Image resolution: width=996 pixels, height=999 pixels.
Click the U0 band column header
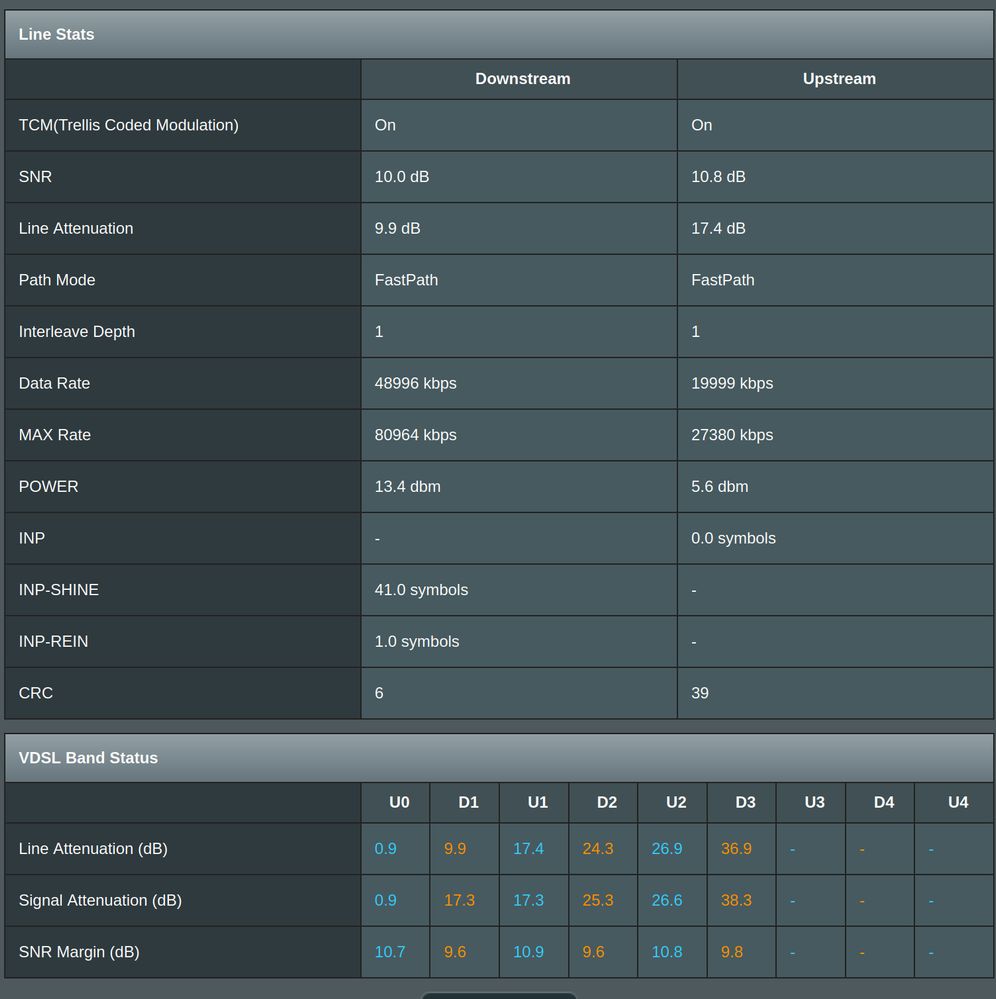tap(399, 802)
